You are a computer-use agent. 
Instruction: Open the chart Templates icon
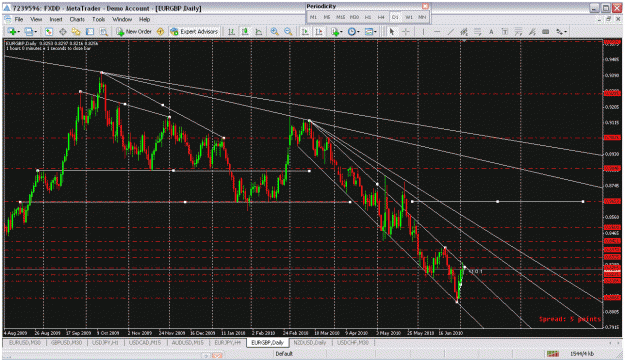369,31
